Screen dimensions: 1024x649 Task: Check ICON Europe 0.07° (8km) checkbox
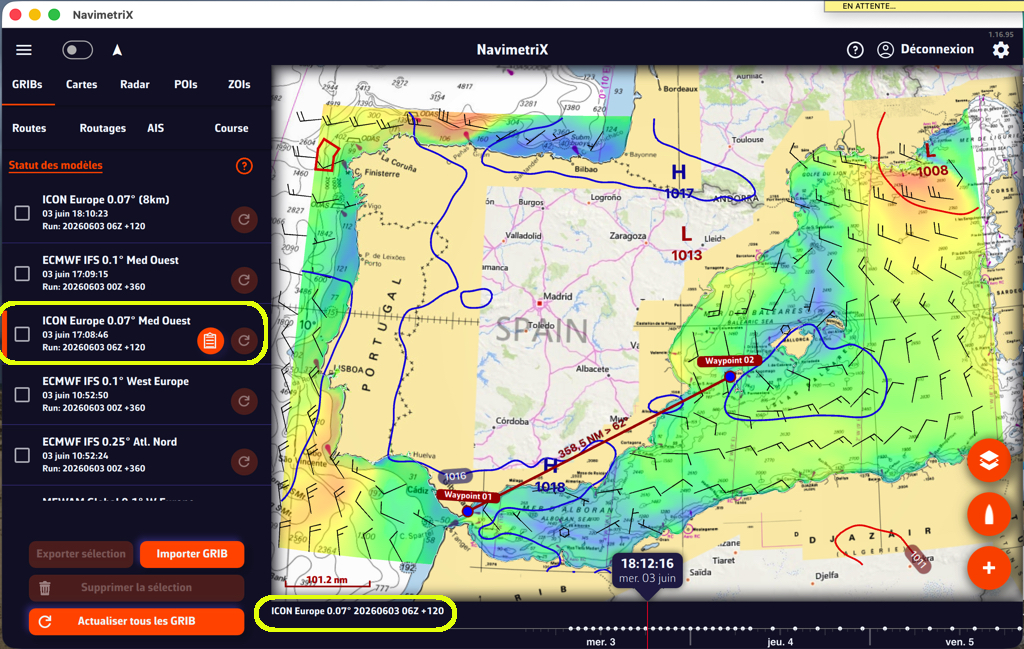point(22,213)
